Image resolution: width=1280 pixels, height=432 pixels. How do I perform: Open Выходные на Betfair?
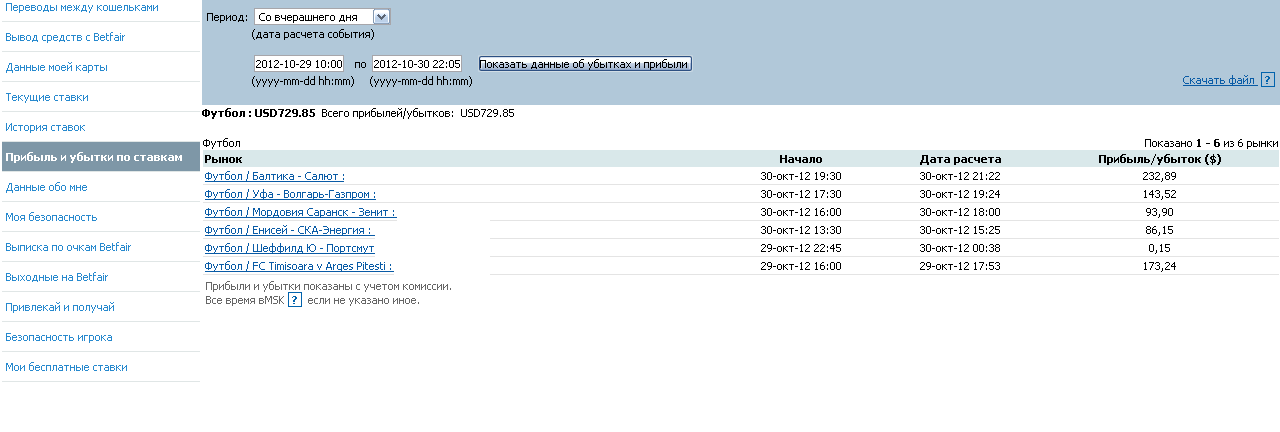56,277
